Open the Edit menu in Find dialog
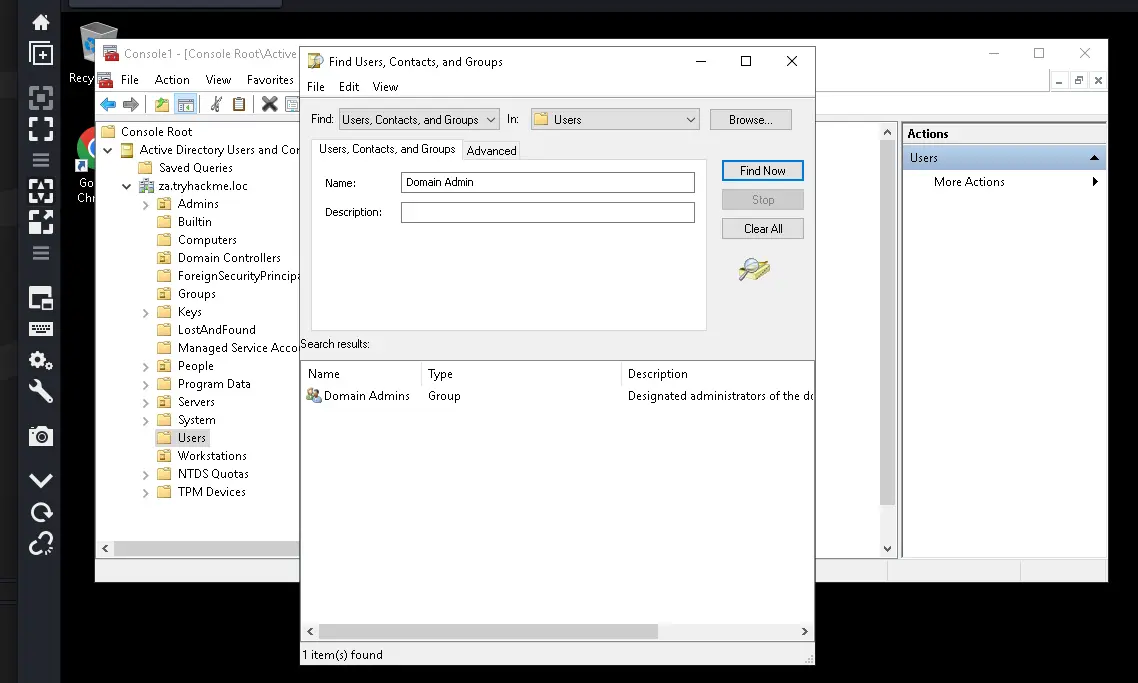The image size is (1138, 683). (348, 86)
